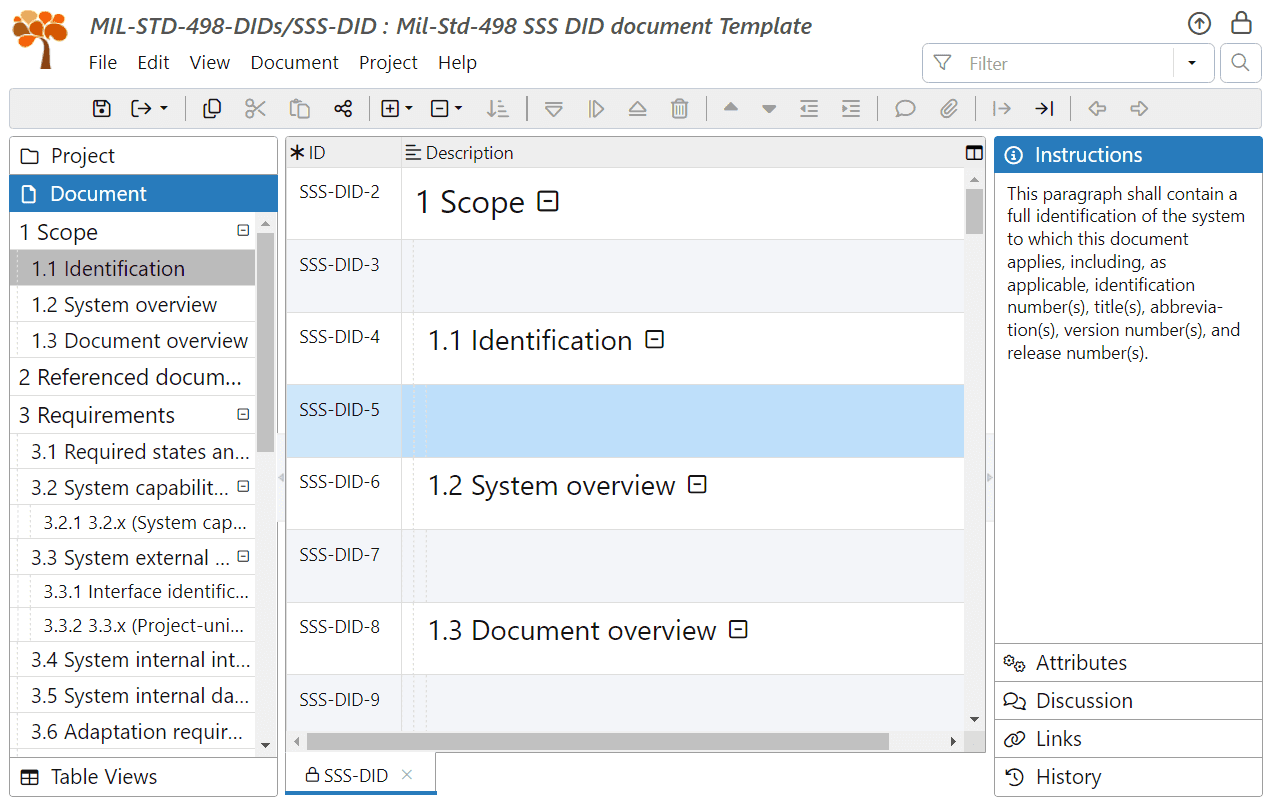Click the right-pointing triangle bar icon

pos(596,109)
